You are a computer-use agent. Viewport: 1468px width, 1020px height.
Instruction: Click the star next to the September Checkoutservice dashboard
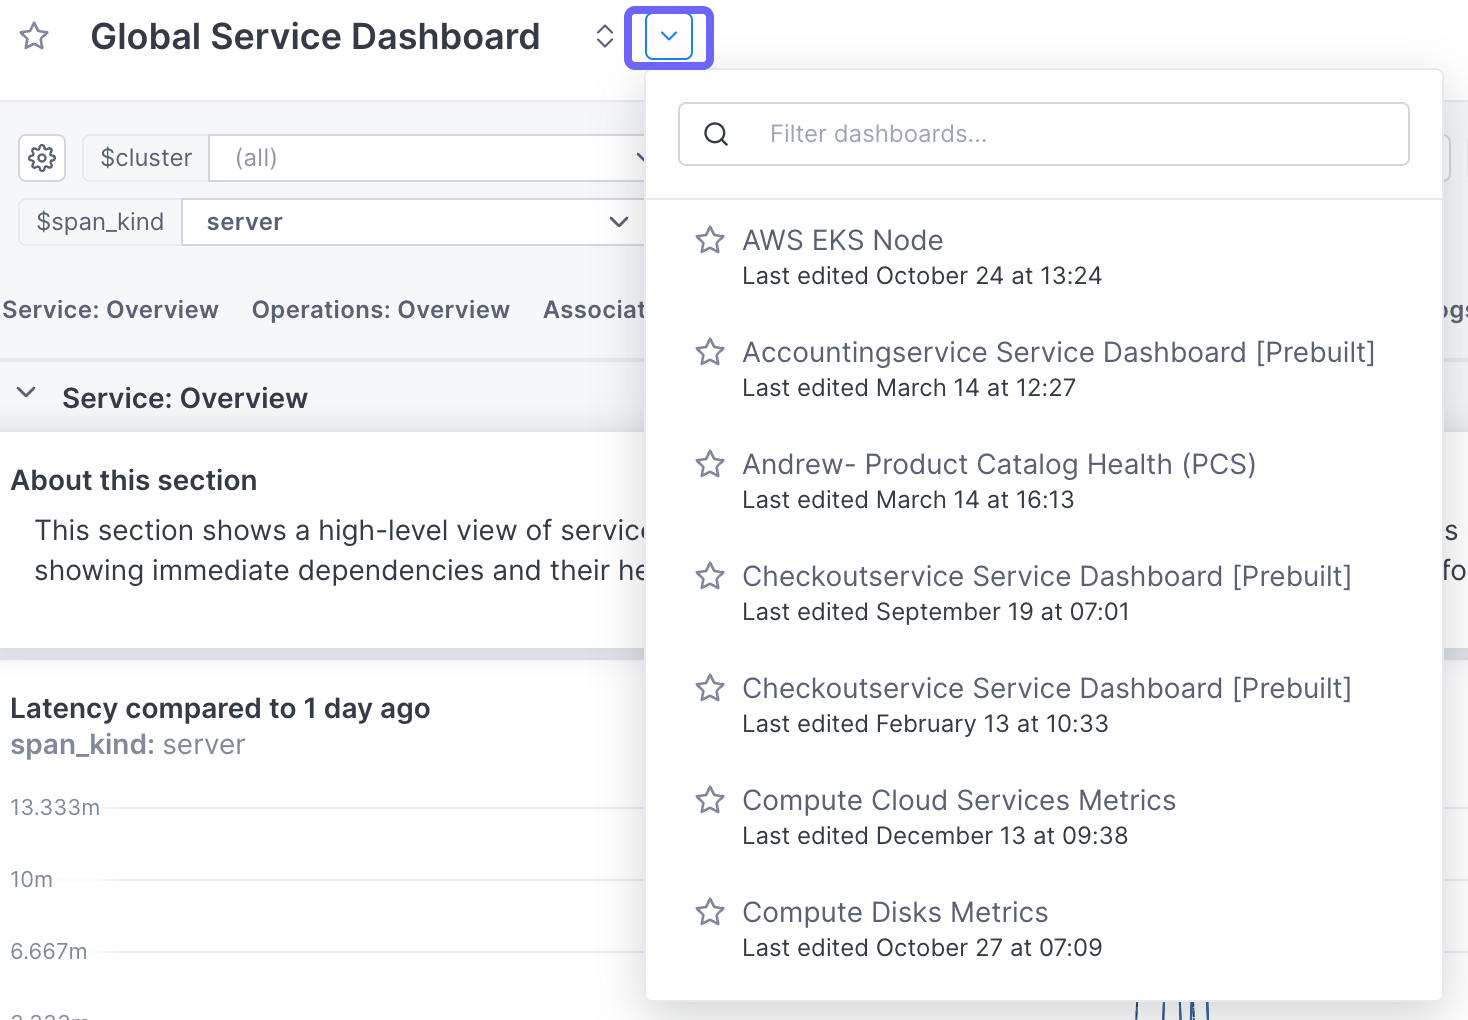tap(710, 576)
